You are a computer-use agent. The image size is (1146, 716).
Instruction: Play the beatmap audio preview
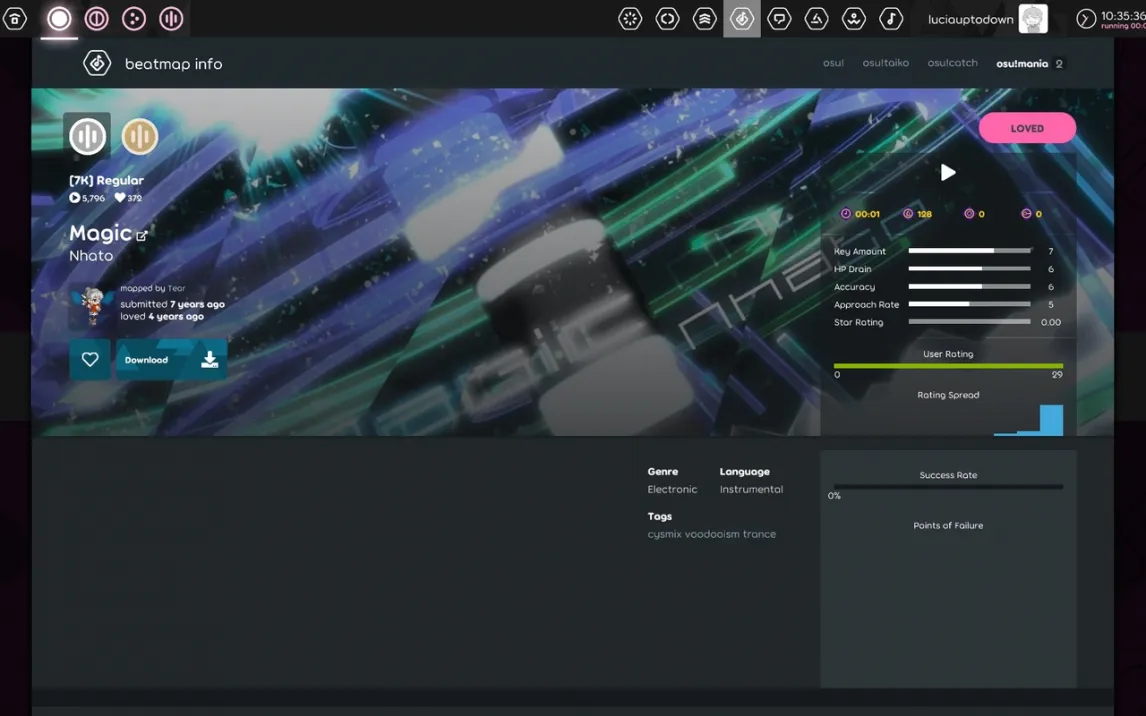point(948,172)
